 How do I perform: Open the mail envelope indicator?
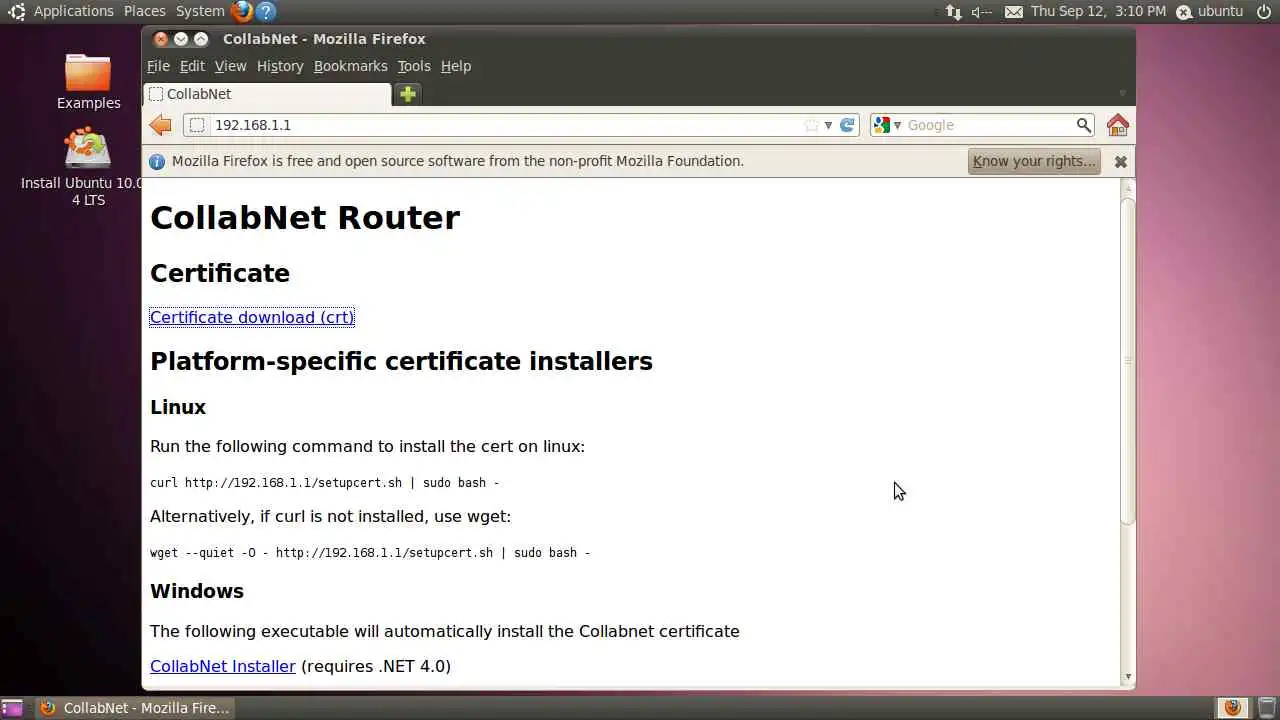point(1013,12)
